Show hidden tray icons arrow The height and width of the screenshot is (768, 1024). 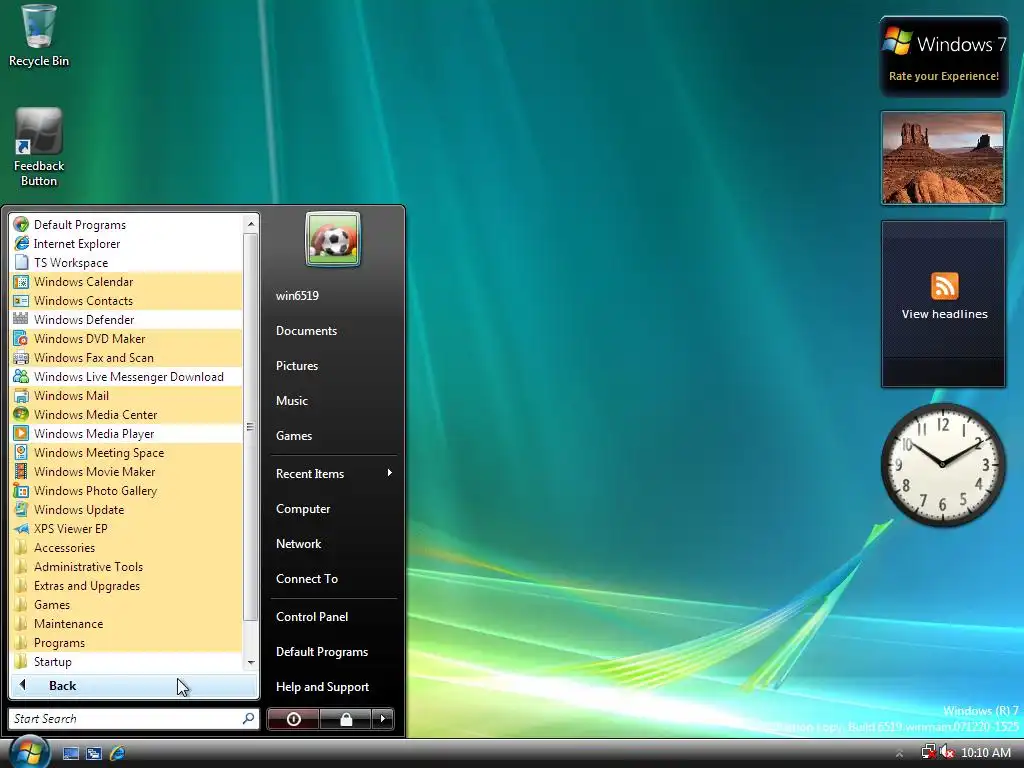(899, 754)
